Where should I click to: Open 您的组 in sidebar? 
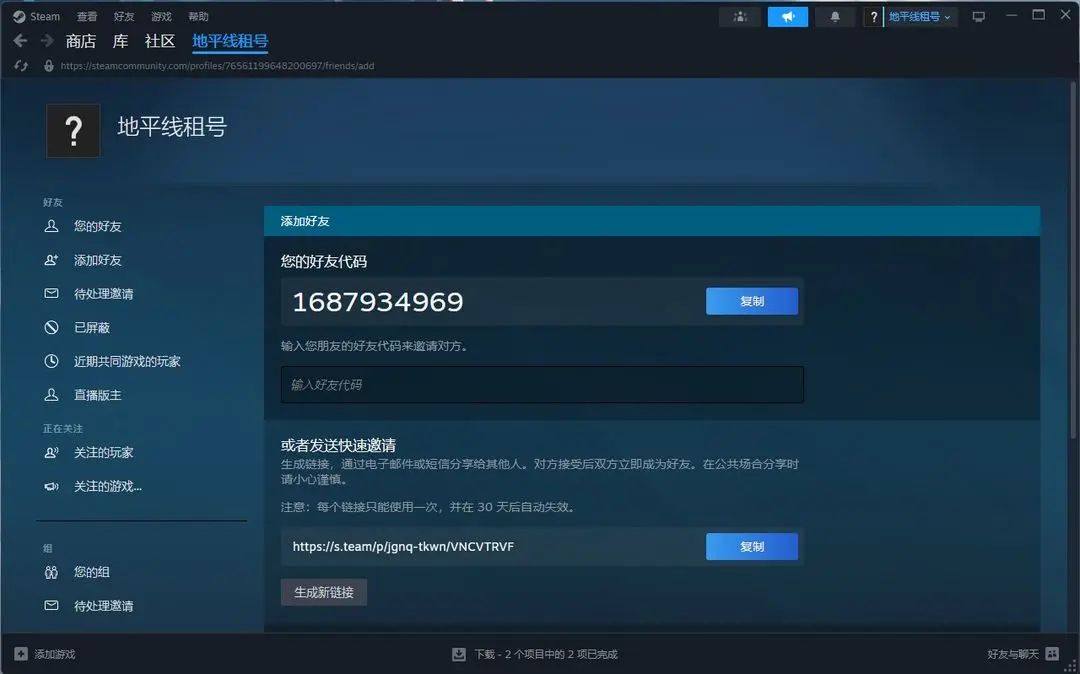click(x=92, y=571)
